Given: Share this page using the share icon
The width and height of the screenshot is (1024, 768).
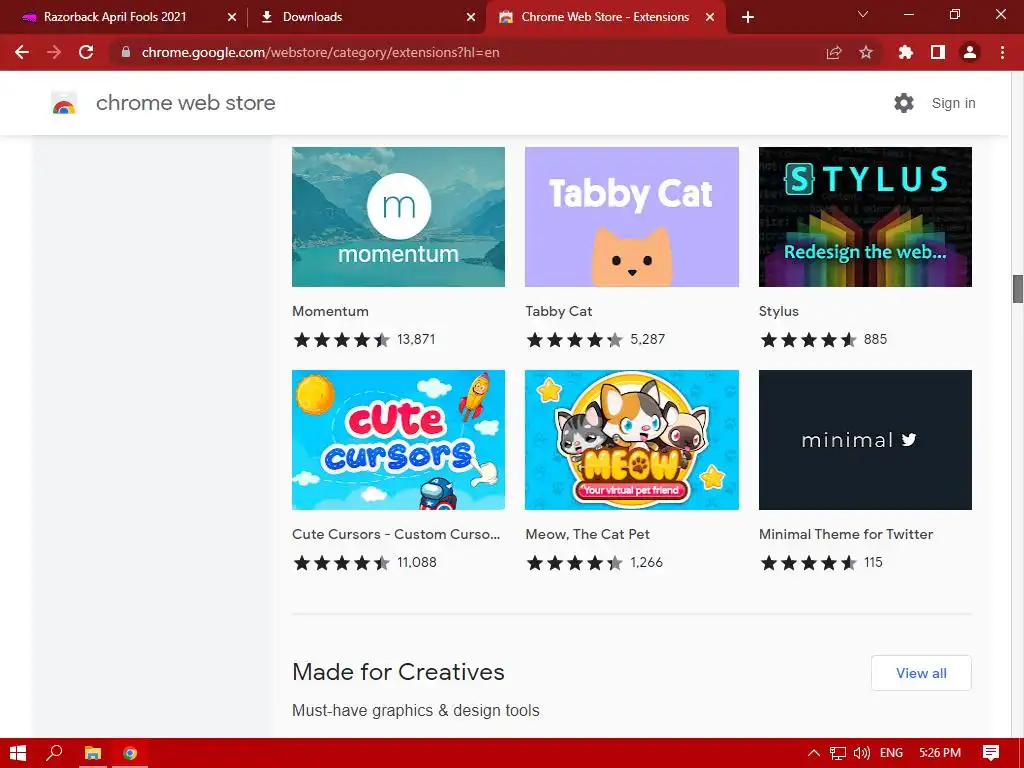Looking at the screenshot, I should (834, 52).
